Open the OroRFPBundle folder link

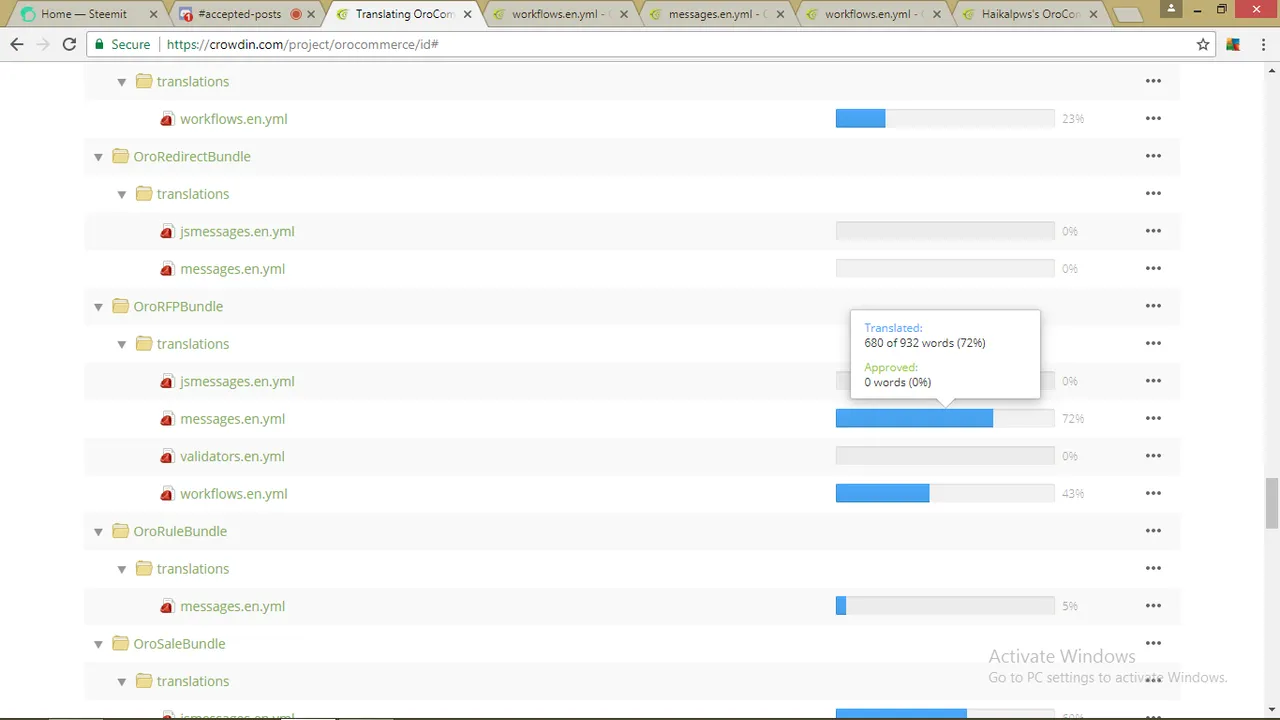tap(178, 306)
